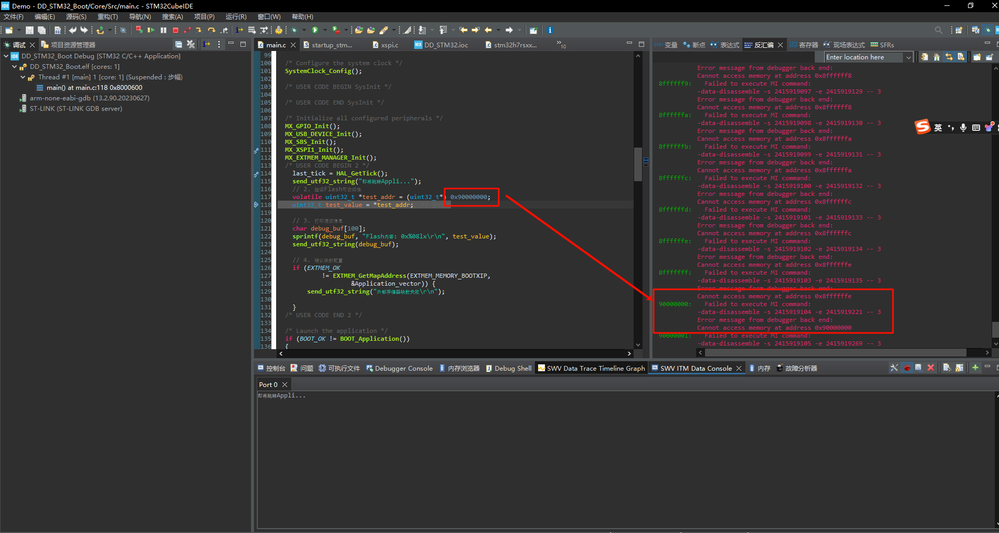The height and width of the screenshot is (533, 999).
Task: Collapse Thread #1 tree node
Action: click(x=23, y=77)
